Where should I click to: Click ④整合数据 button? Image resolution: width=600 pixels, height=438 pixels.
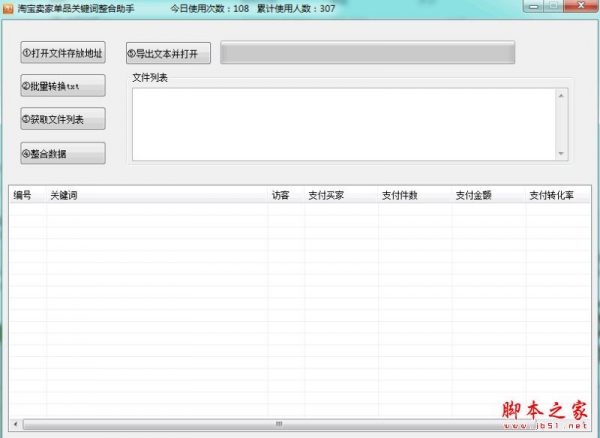pyautogui.click(x=63, y=153)
